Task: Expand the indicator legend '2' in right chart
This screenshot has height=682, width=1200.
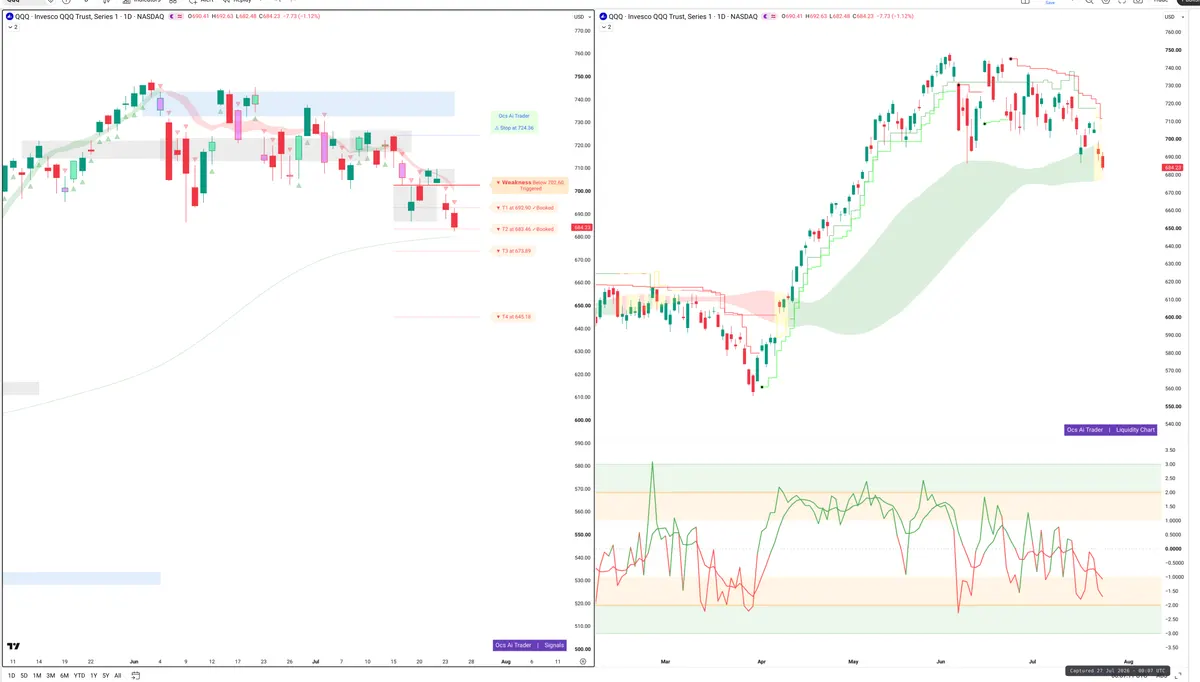Action: point(605,27)
